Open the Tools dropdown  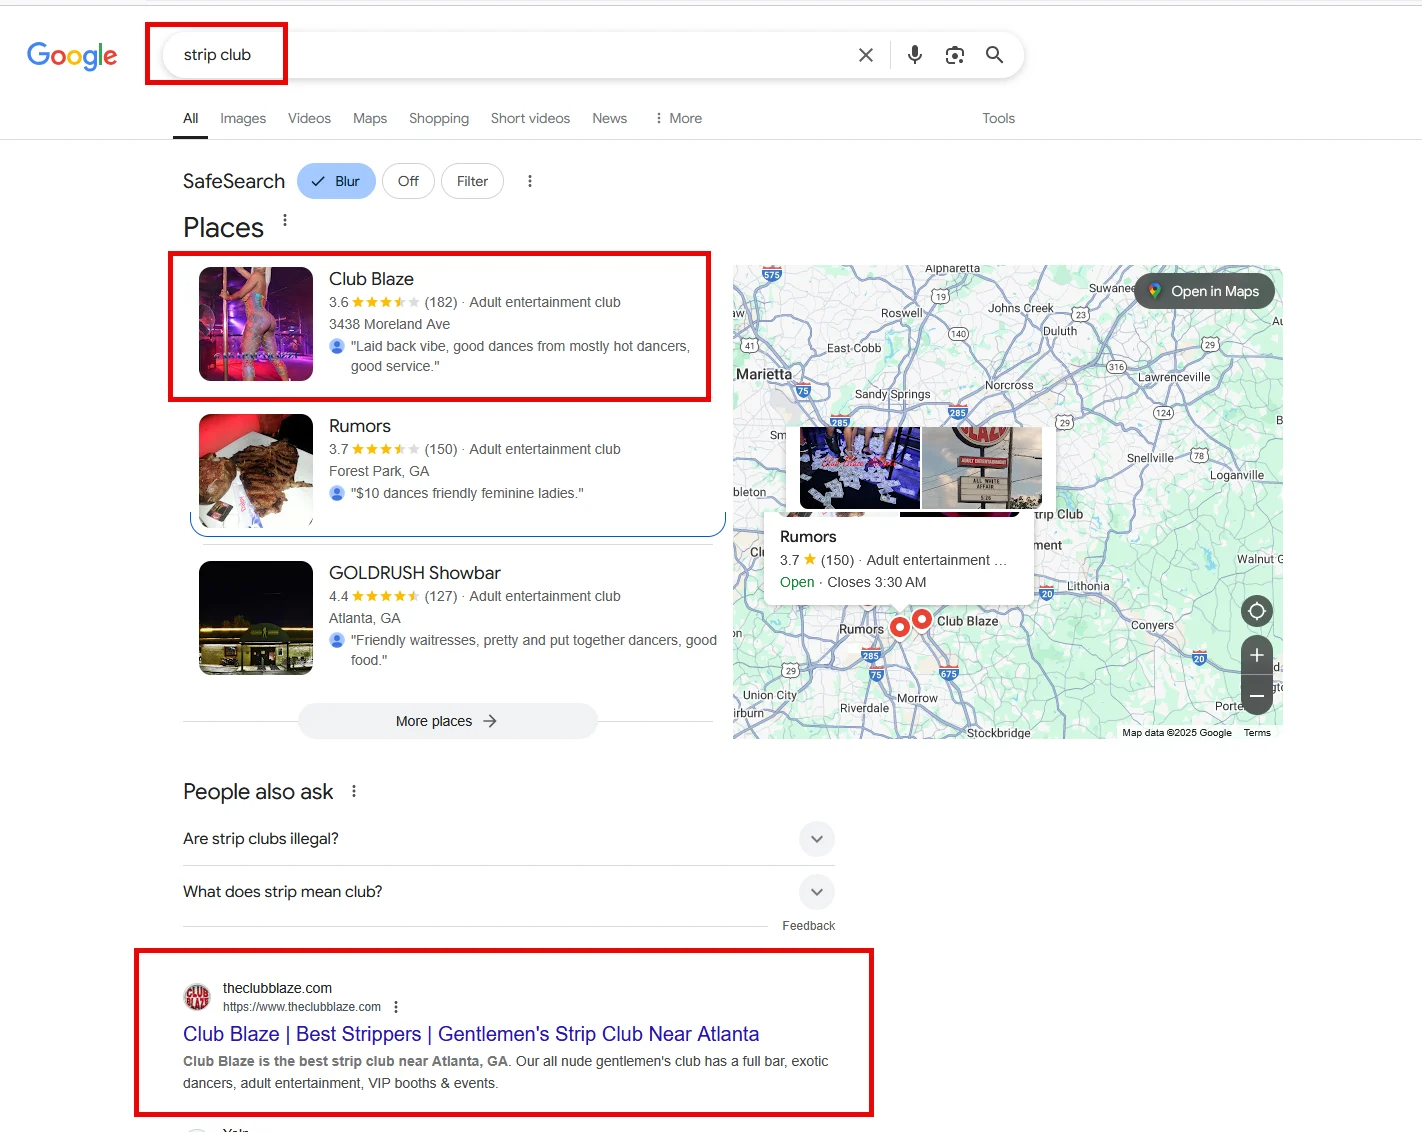[998, 118]
